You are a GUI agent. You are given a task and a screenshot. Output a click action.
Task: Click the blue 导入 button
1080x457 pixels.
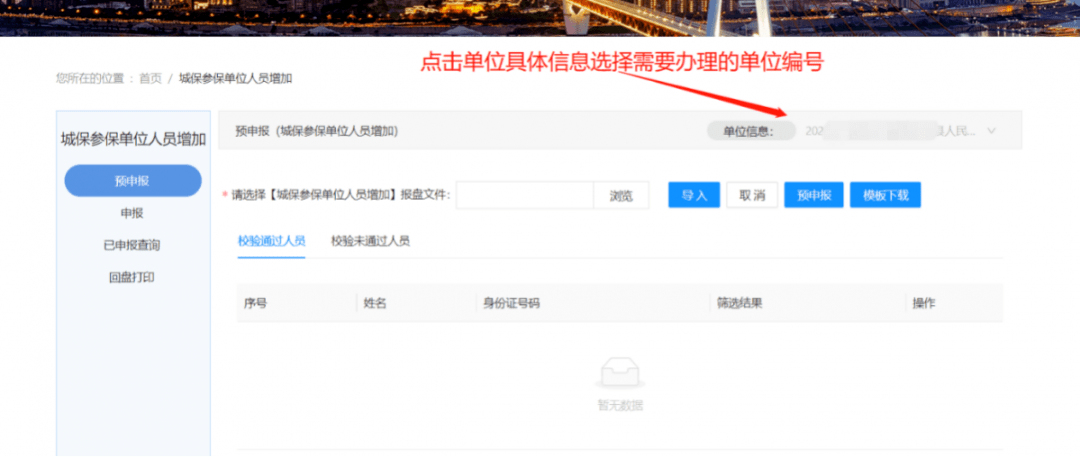694,196
